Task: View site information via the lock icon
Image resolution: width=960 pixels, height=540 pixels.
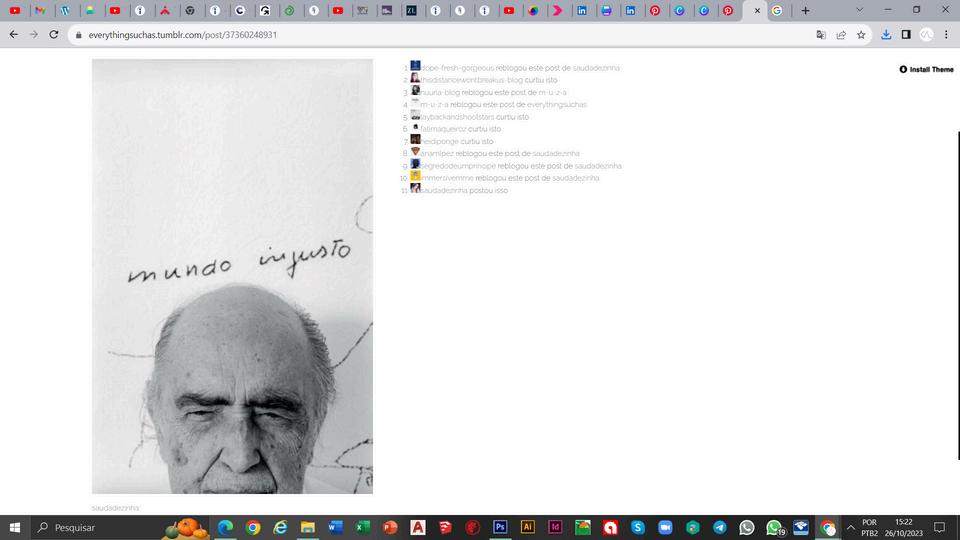Action: click(78, 35)
